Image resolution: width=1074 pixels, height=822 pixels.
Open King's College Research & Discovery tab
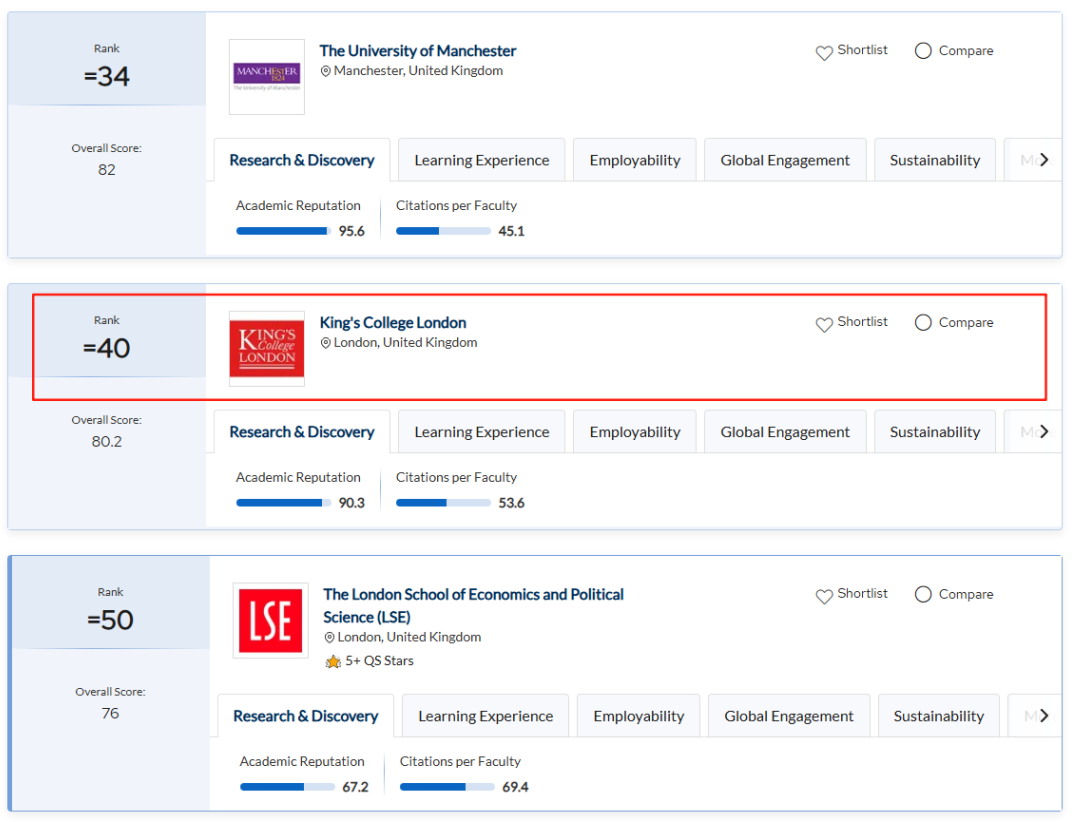pyautogui.click(x=302, y=432)
